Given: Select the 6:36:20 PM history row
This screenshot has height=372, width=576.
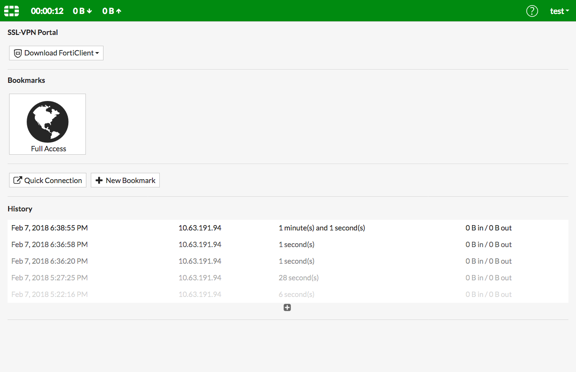Looking at the screenshot, I should click(288, 261).
